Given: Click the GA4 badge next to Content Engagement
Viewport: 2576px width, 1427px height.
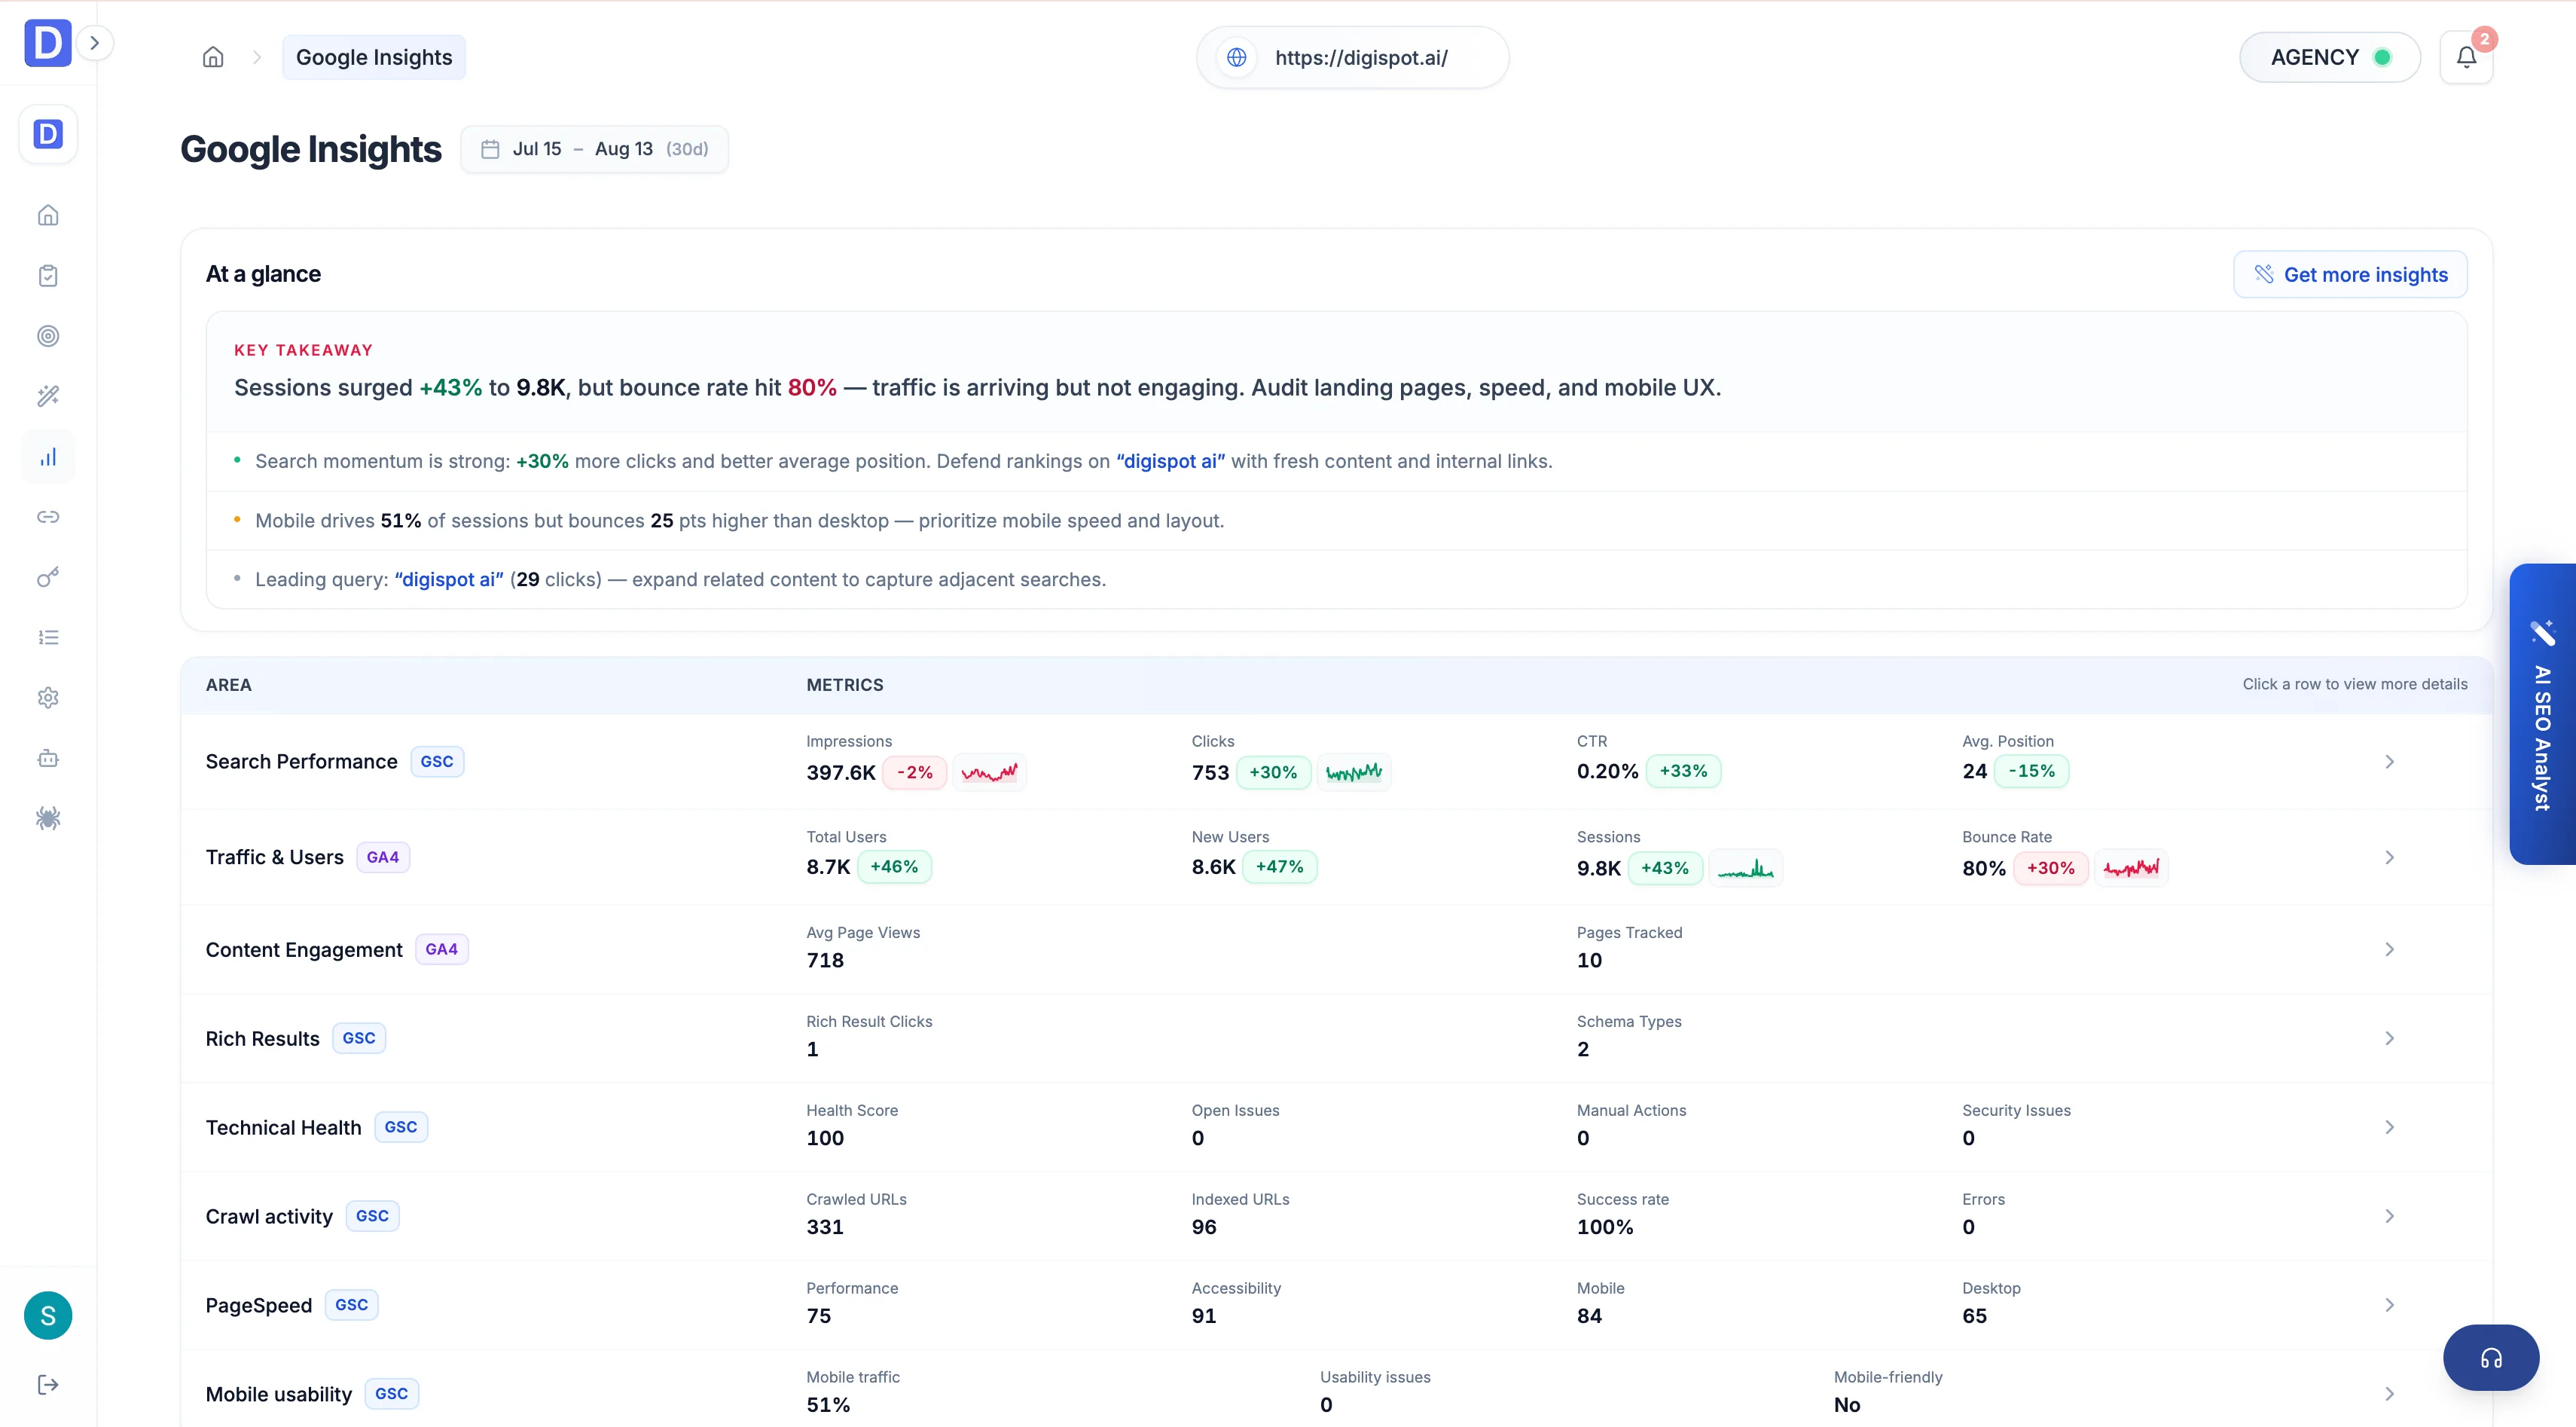Looking at the screenshot, I should [x=441, y=950].
